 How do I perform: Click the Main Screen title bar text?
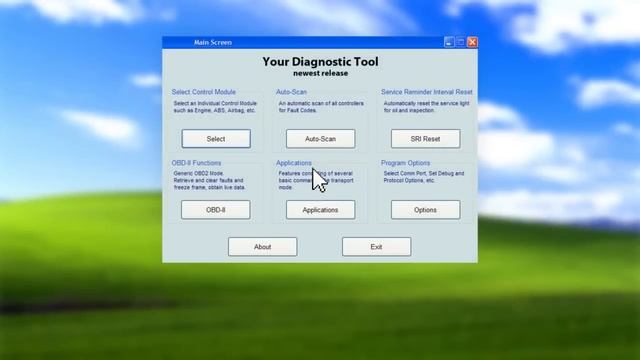pyautogui.click(x=213, y=42)
